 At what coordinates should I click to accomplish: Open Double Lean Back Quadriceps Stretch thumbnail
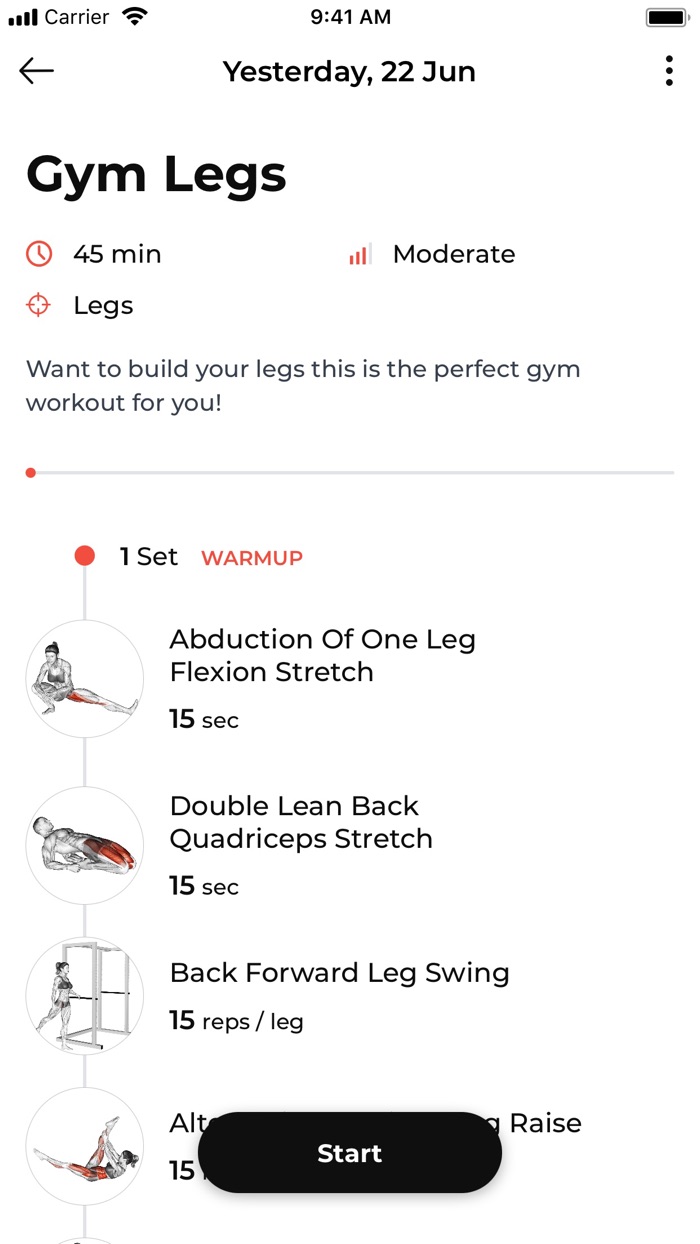85,846
